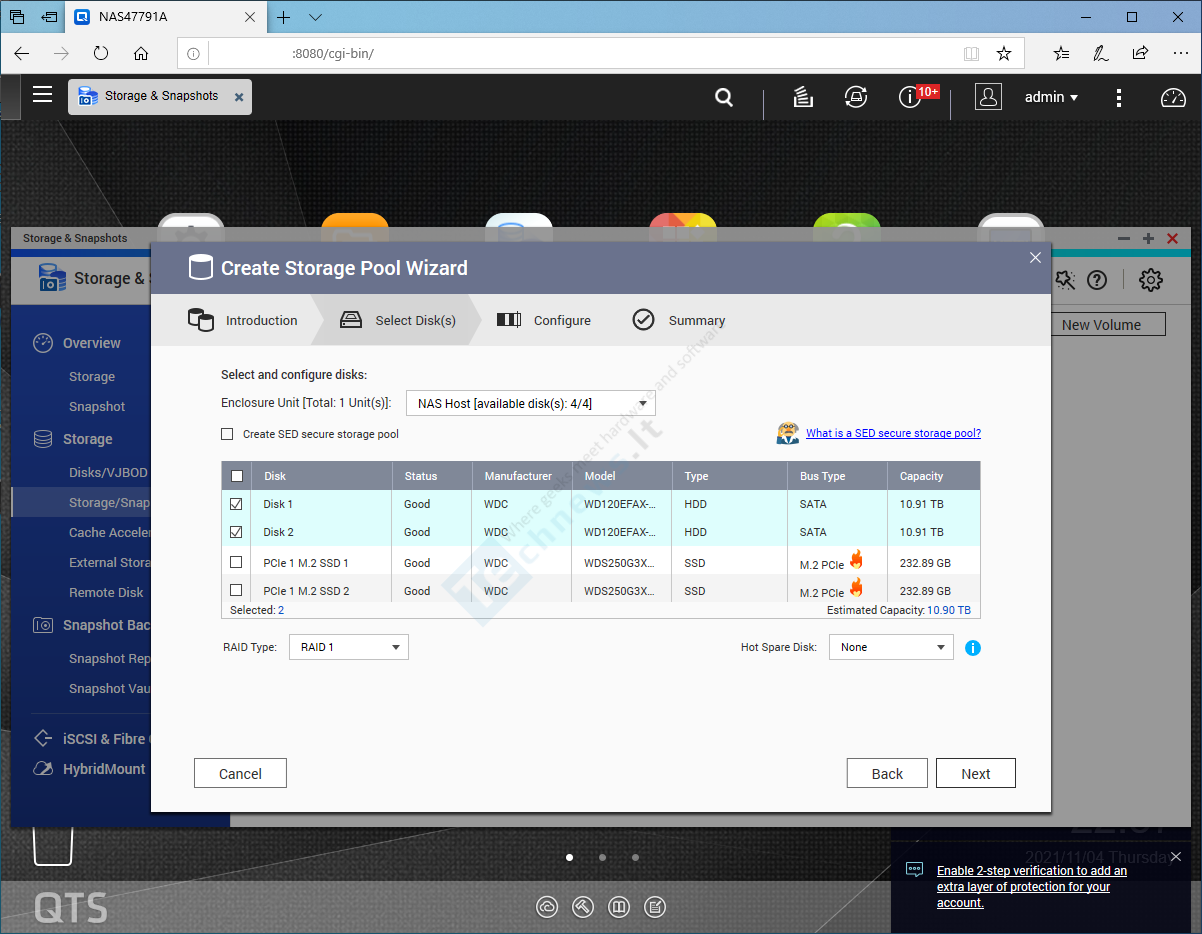Toggle the select-all disks header checkbox
This screenshot has height=934, width=1202.
pyautogui.click(x=237, y=476)
